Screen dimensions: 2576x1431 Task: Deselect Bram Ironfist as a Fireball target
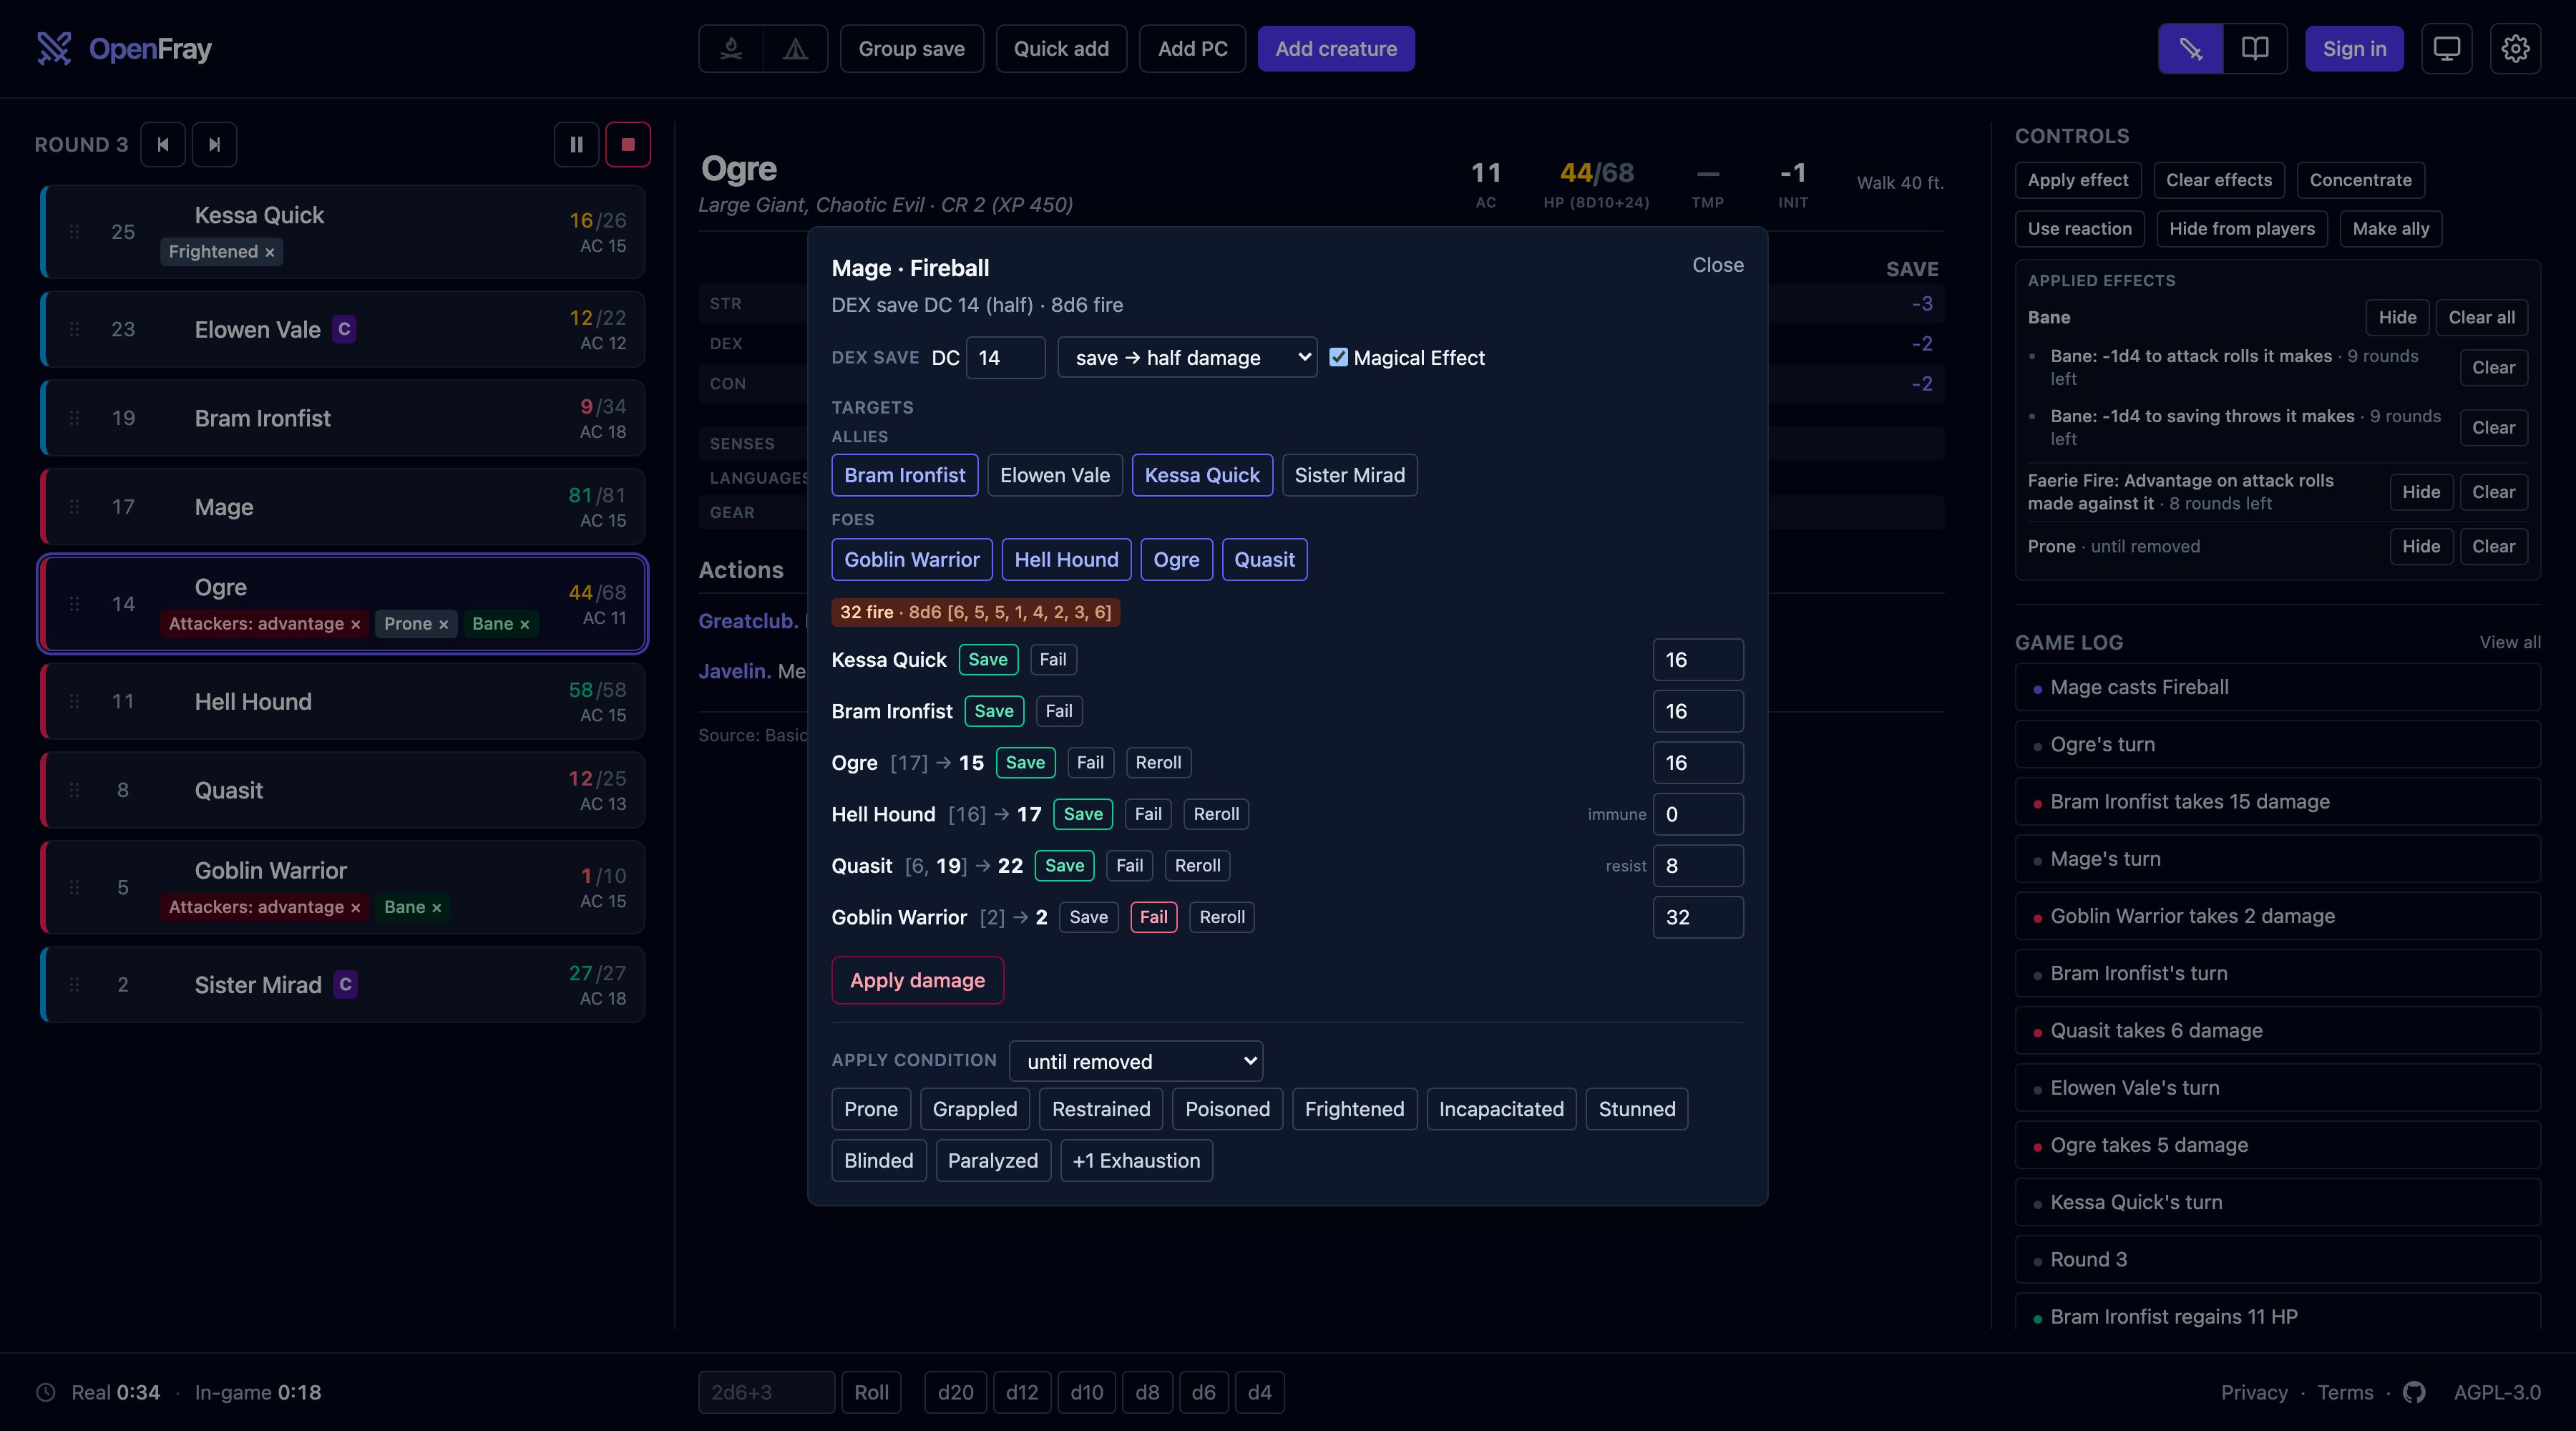click(x=904, y=475)
